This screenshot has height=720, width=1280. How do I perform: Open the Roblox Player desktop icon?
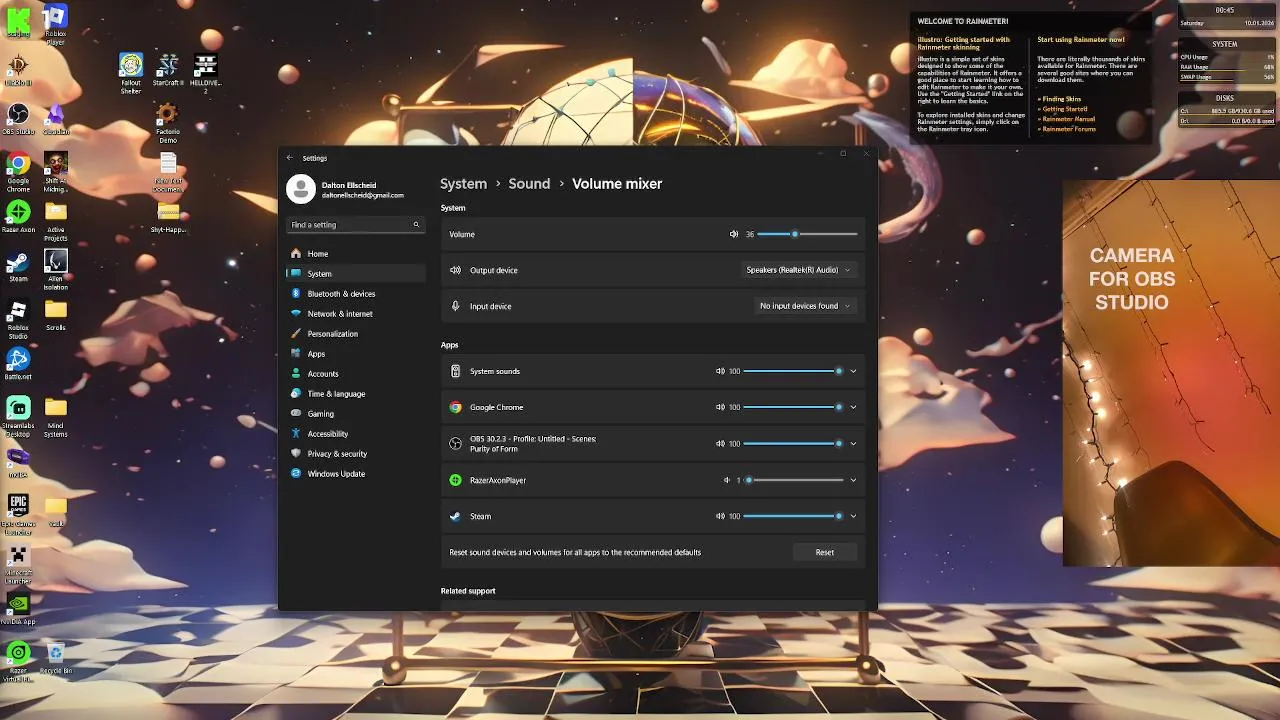[x=56, y=25]
